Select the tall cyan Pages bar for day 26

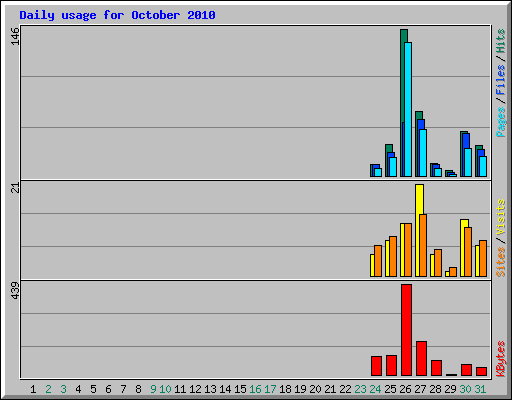[408, 109]
